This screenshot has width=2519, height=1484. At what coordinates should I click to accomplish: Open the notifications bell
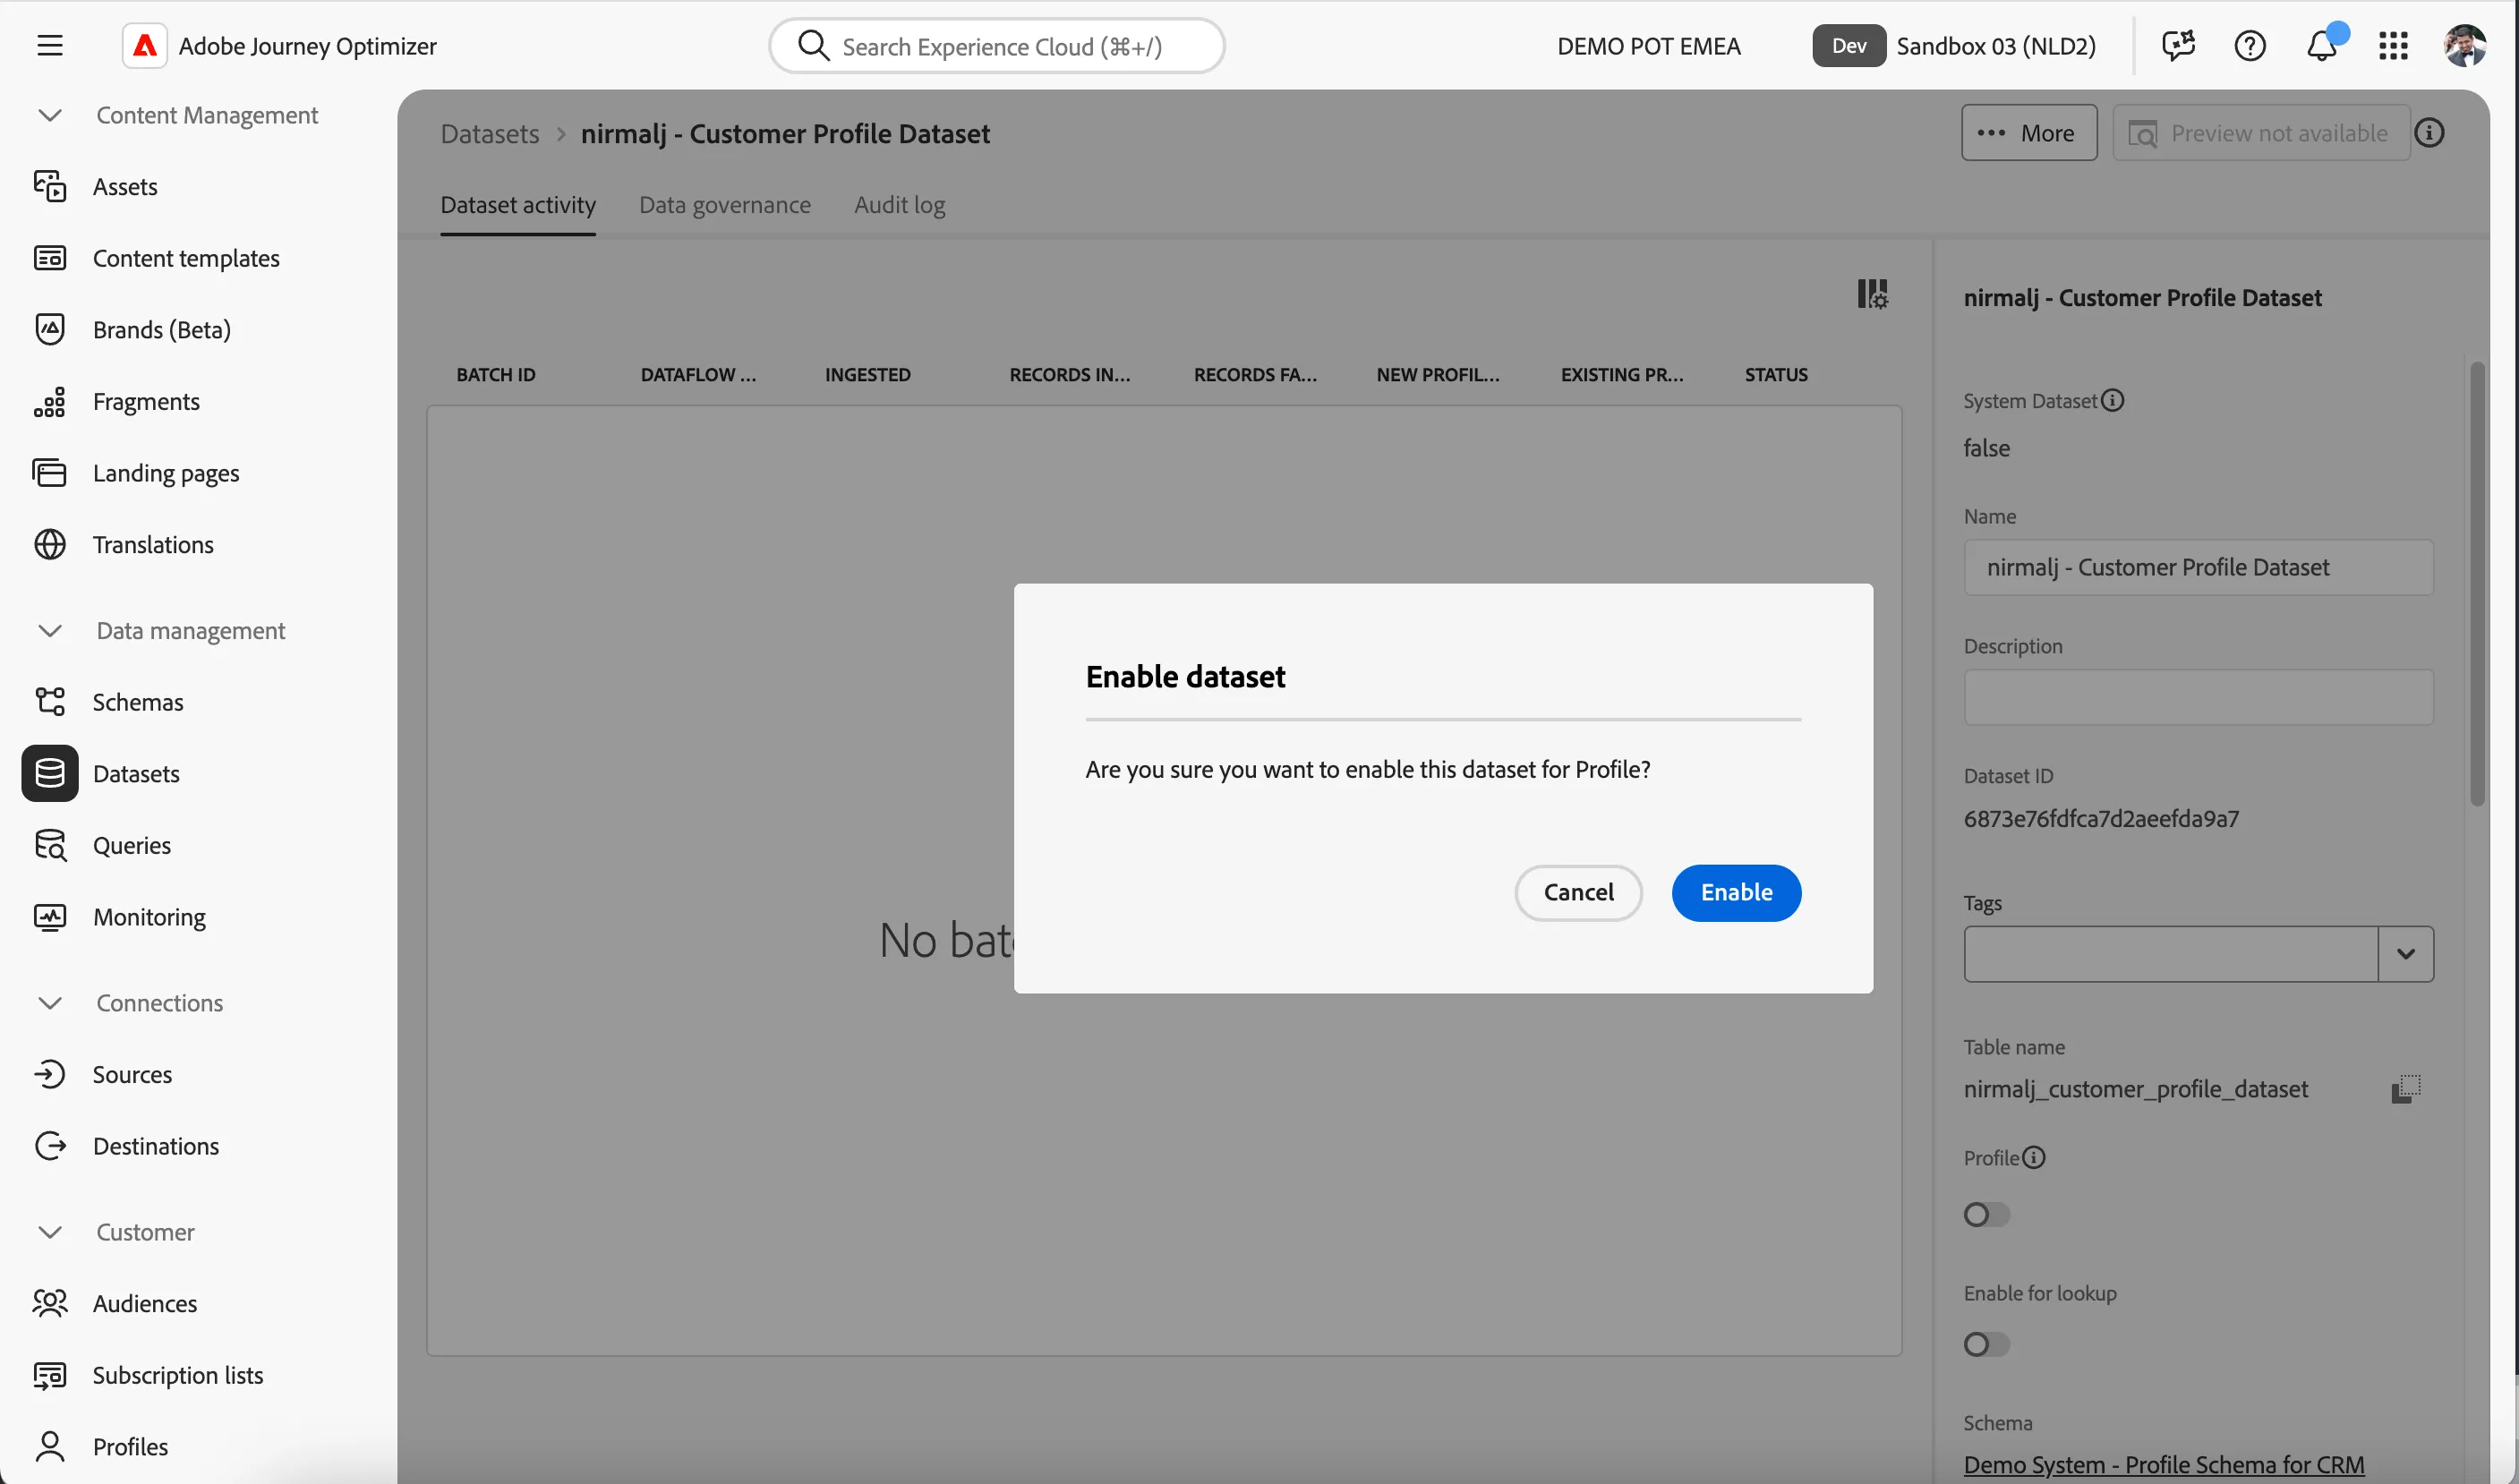coord(2322,46)
